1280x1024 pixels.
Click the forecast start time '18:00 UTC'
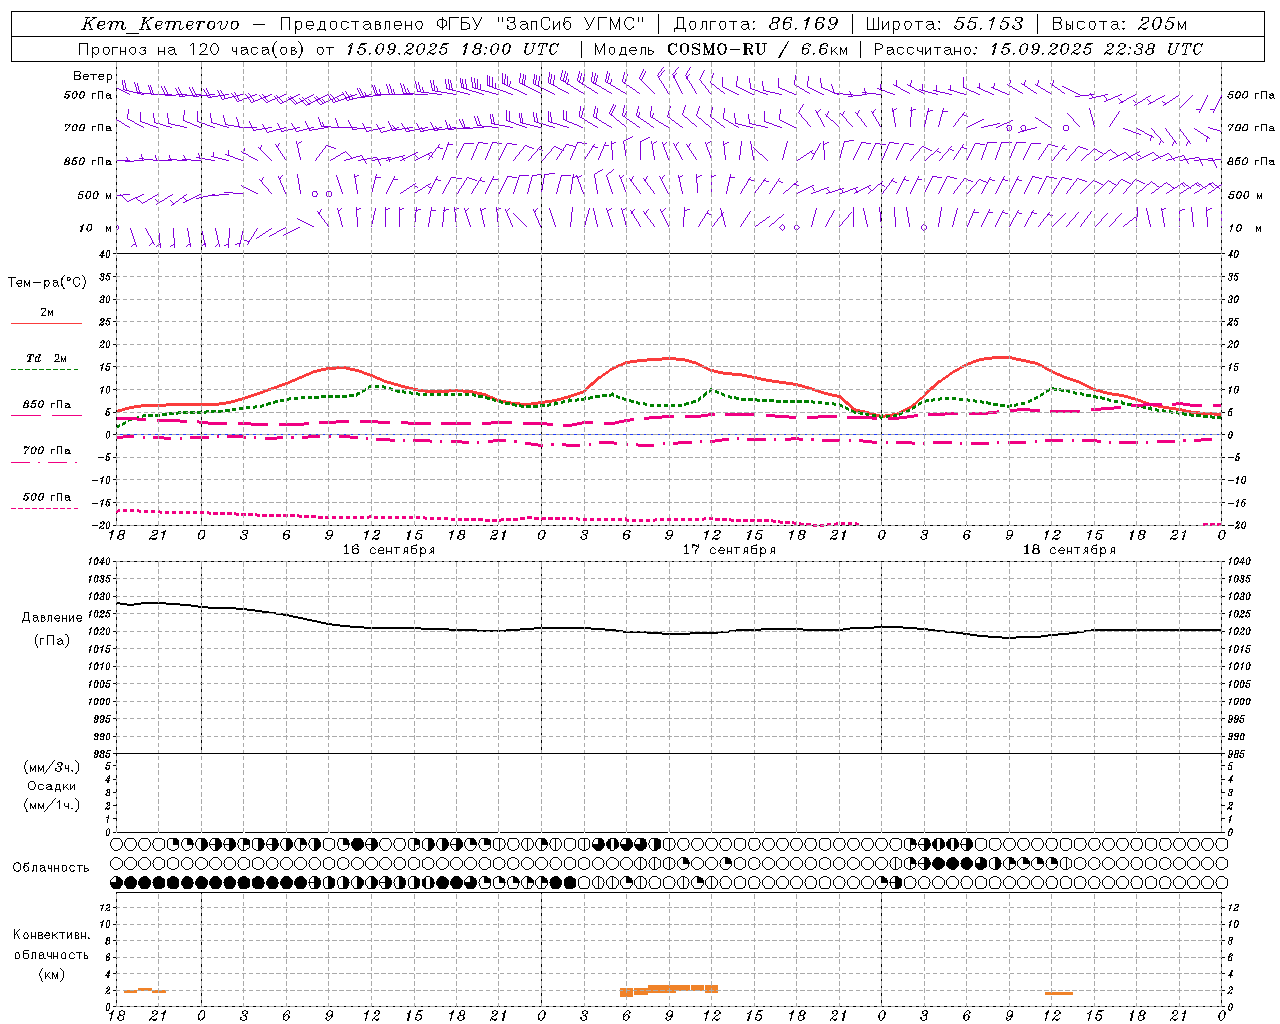coord(511,49)
